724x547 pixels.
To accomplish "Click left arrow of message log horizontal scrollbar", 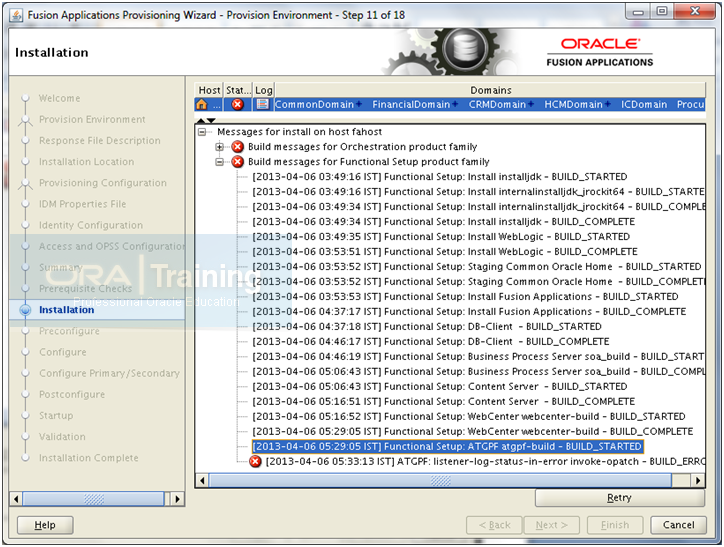I will point(202,481).
